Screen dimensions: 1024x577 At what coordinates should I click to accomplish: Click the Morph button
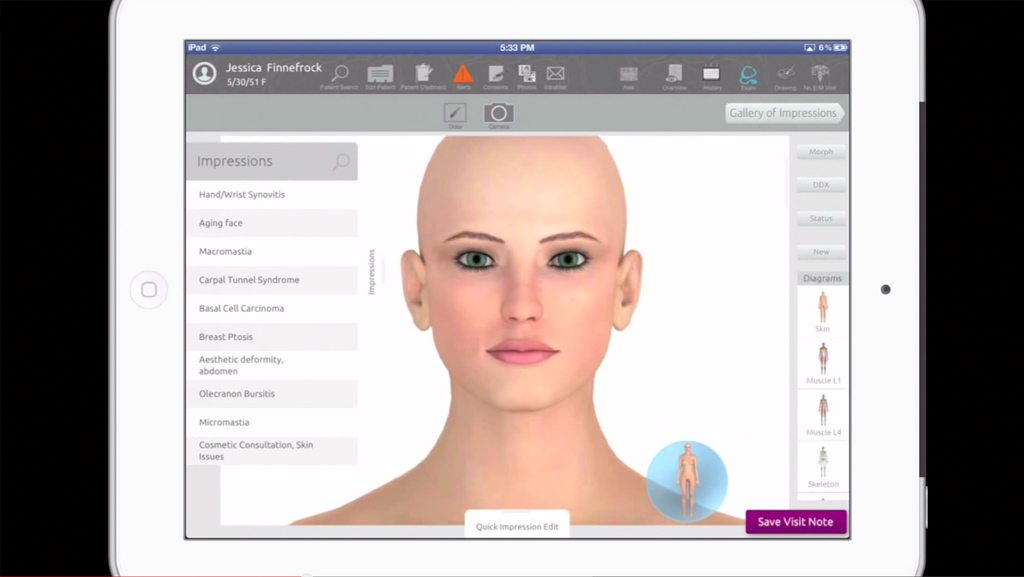pos(821,151)
